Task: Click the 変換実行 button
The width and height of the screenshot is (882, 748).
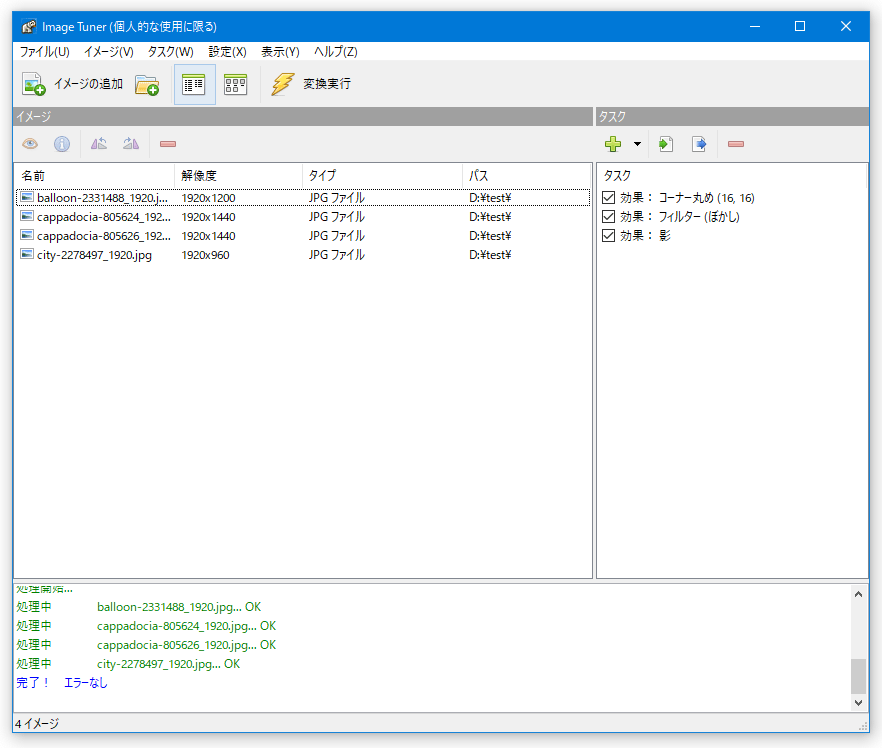Action: coord(312,85)
